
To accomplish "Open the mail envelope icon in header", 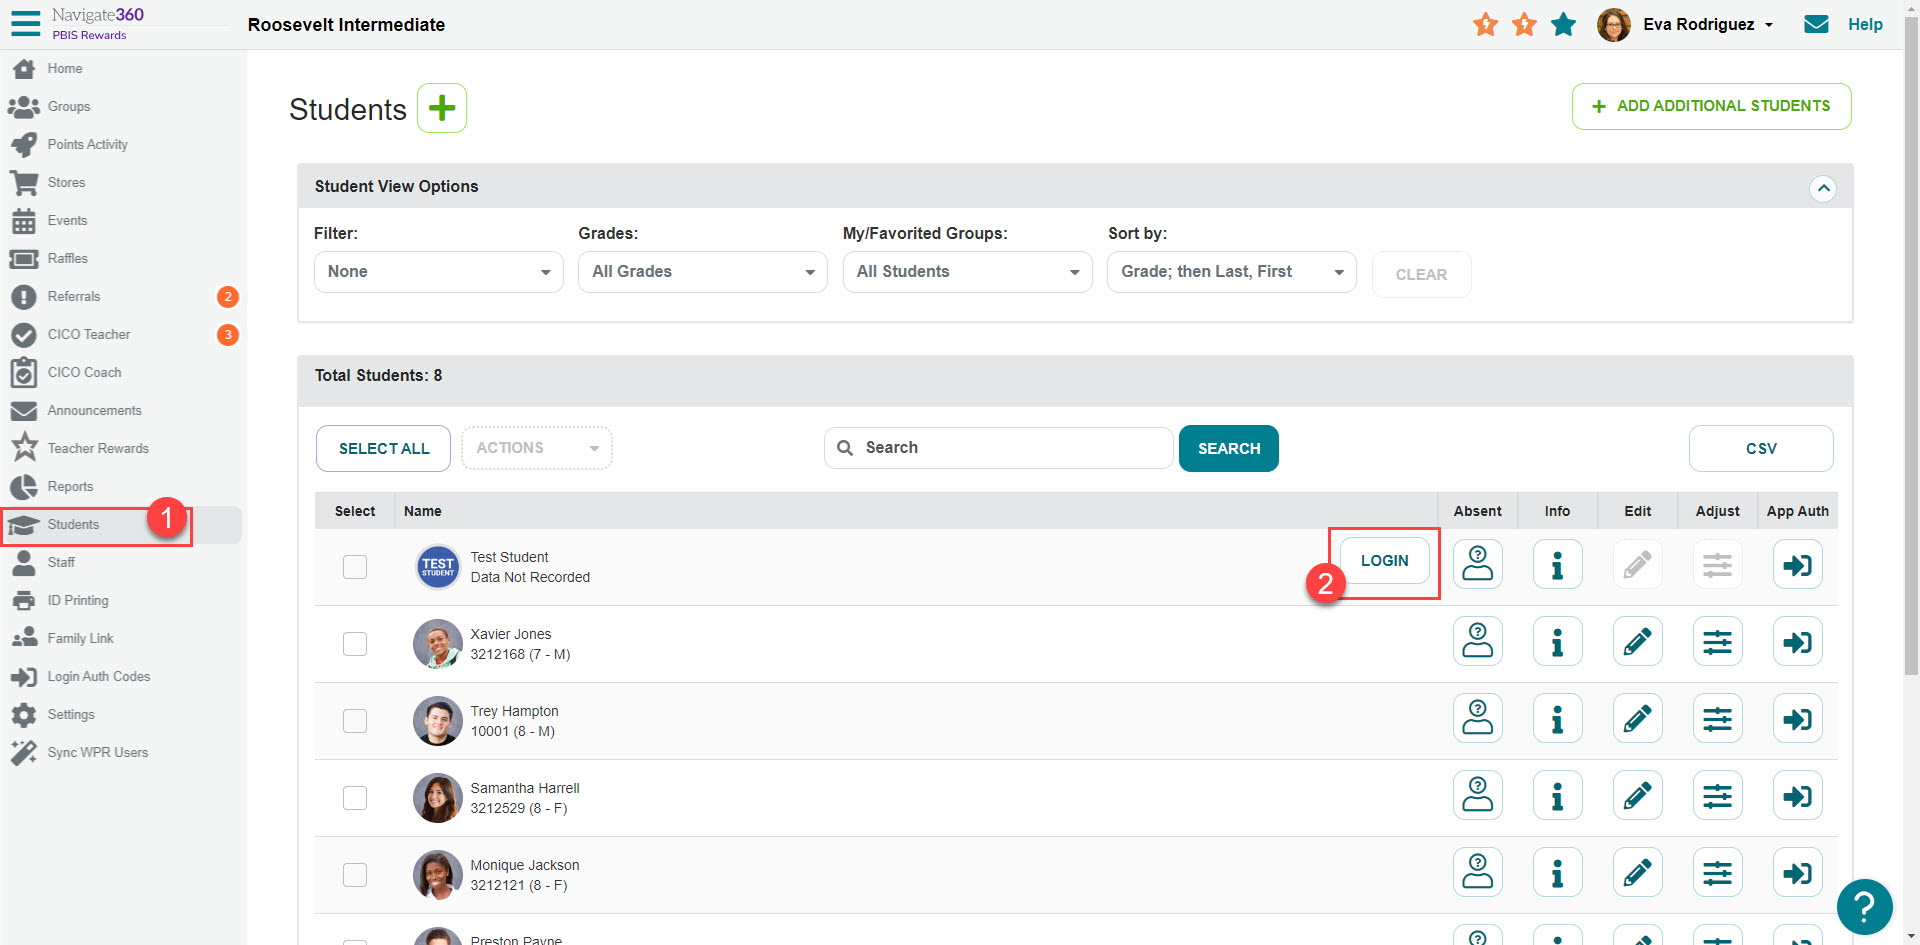I will point(1816,24).
